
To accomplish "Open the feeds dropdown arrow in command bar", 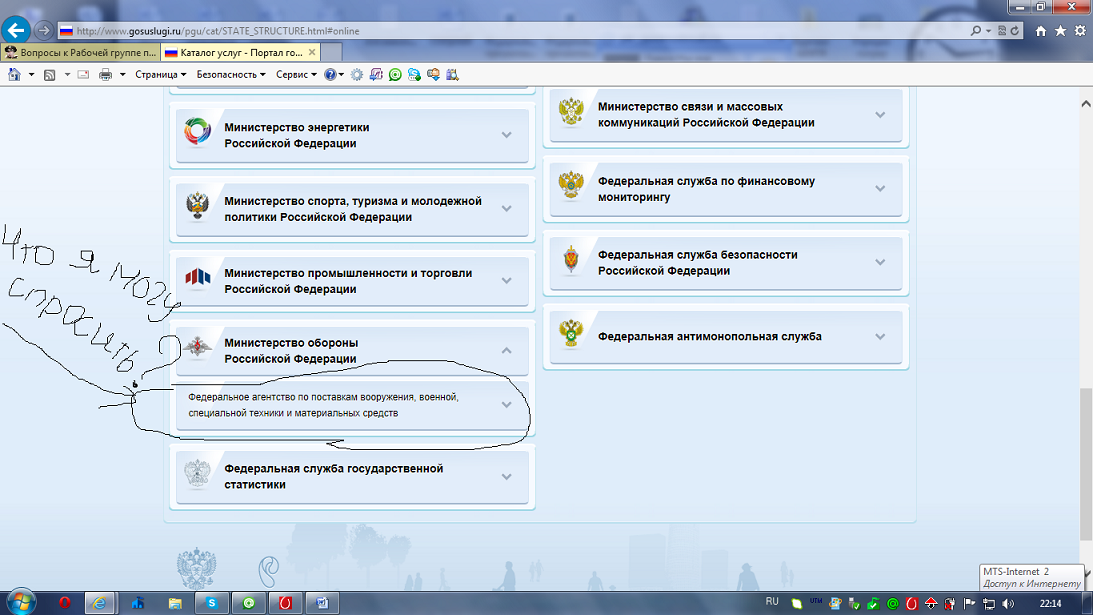I will click(x=67, y=75).
